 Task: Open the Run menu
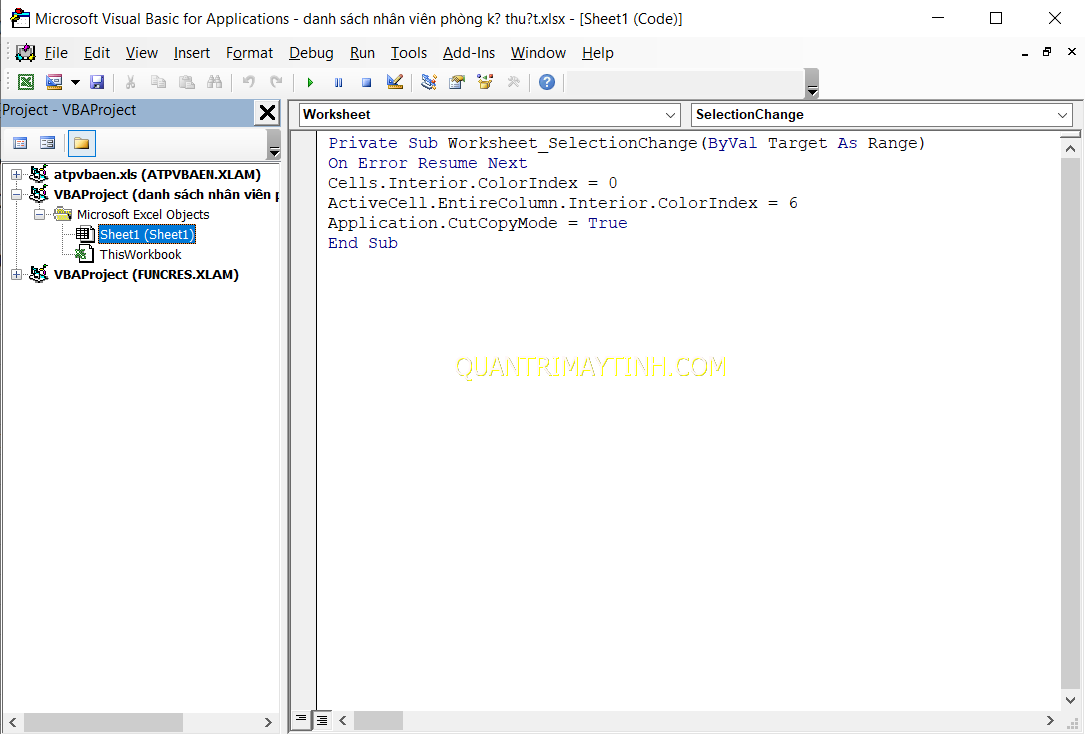point(362,53)
